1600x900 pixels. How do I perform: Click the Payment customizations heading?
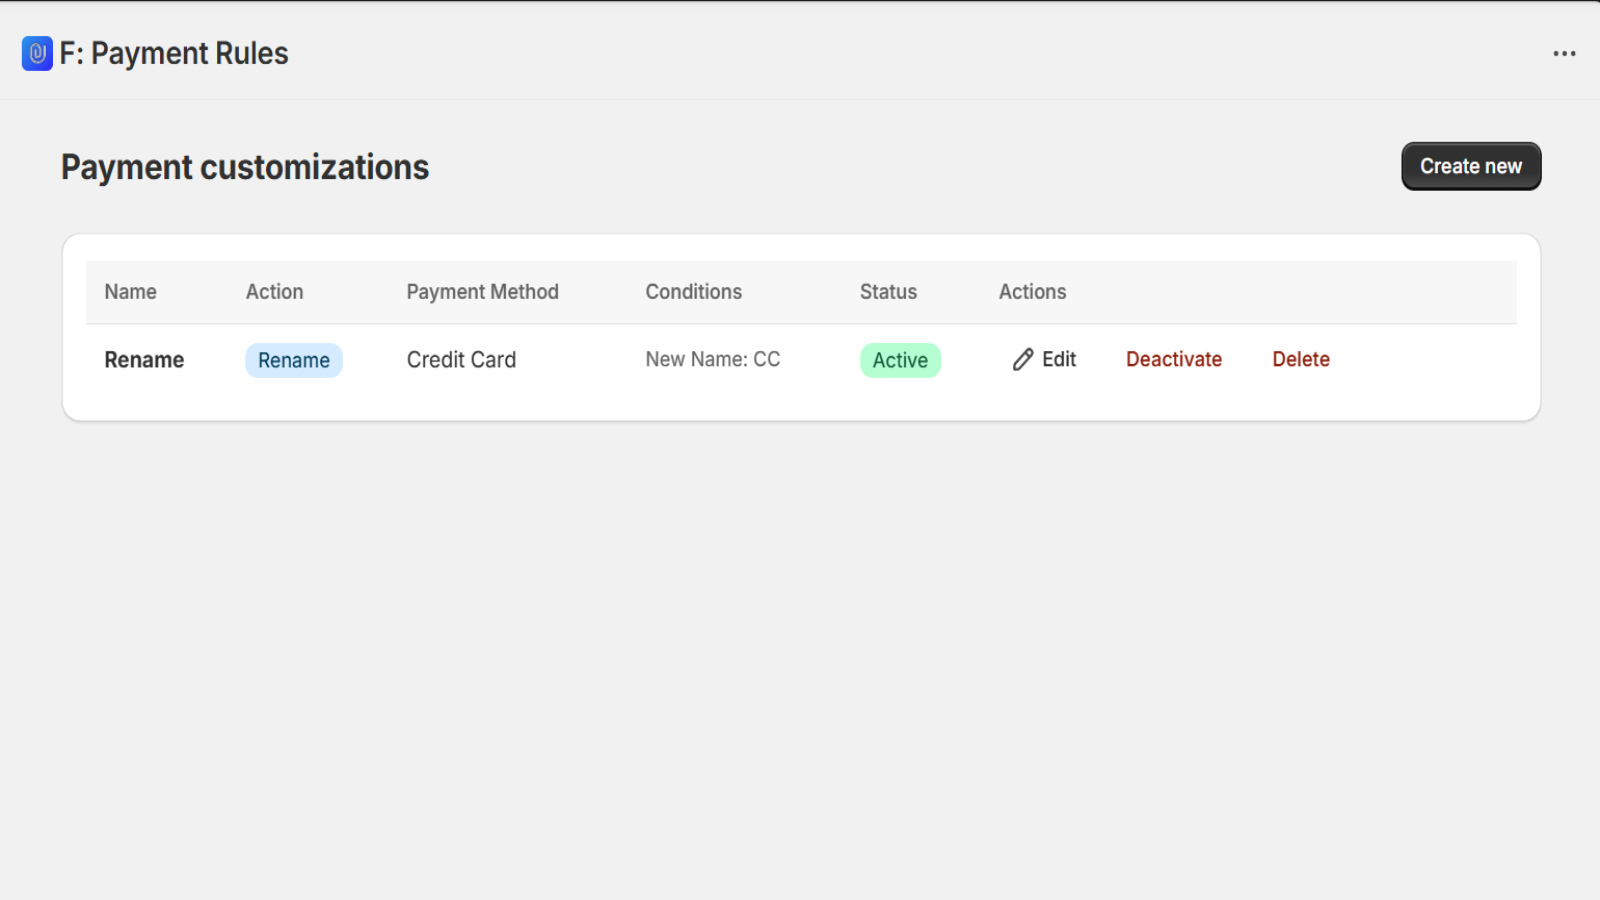click(245, 167)
